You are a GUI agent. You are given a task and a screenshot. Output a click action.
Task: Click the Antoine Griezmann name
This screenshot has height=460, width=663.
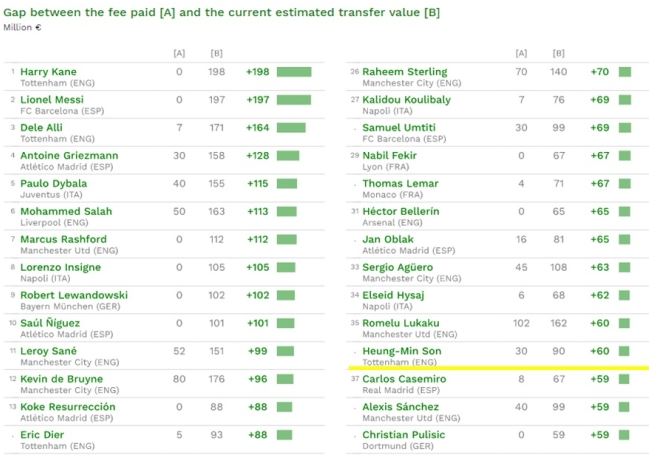click(x=68, y=156)
